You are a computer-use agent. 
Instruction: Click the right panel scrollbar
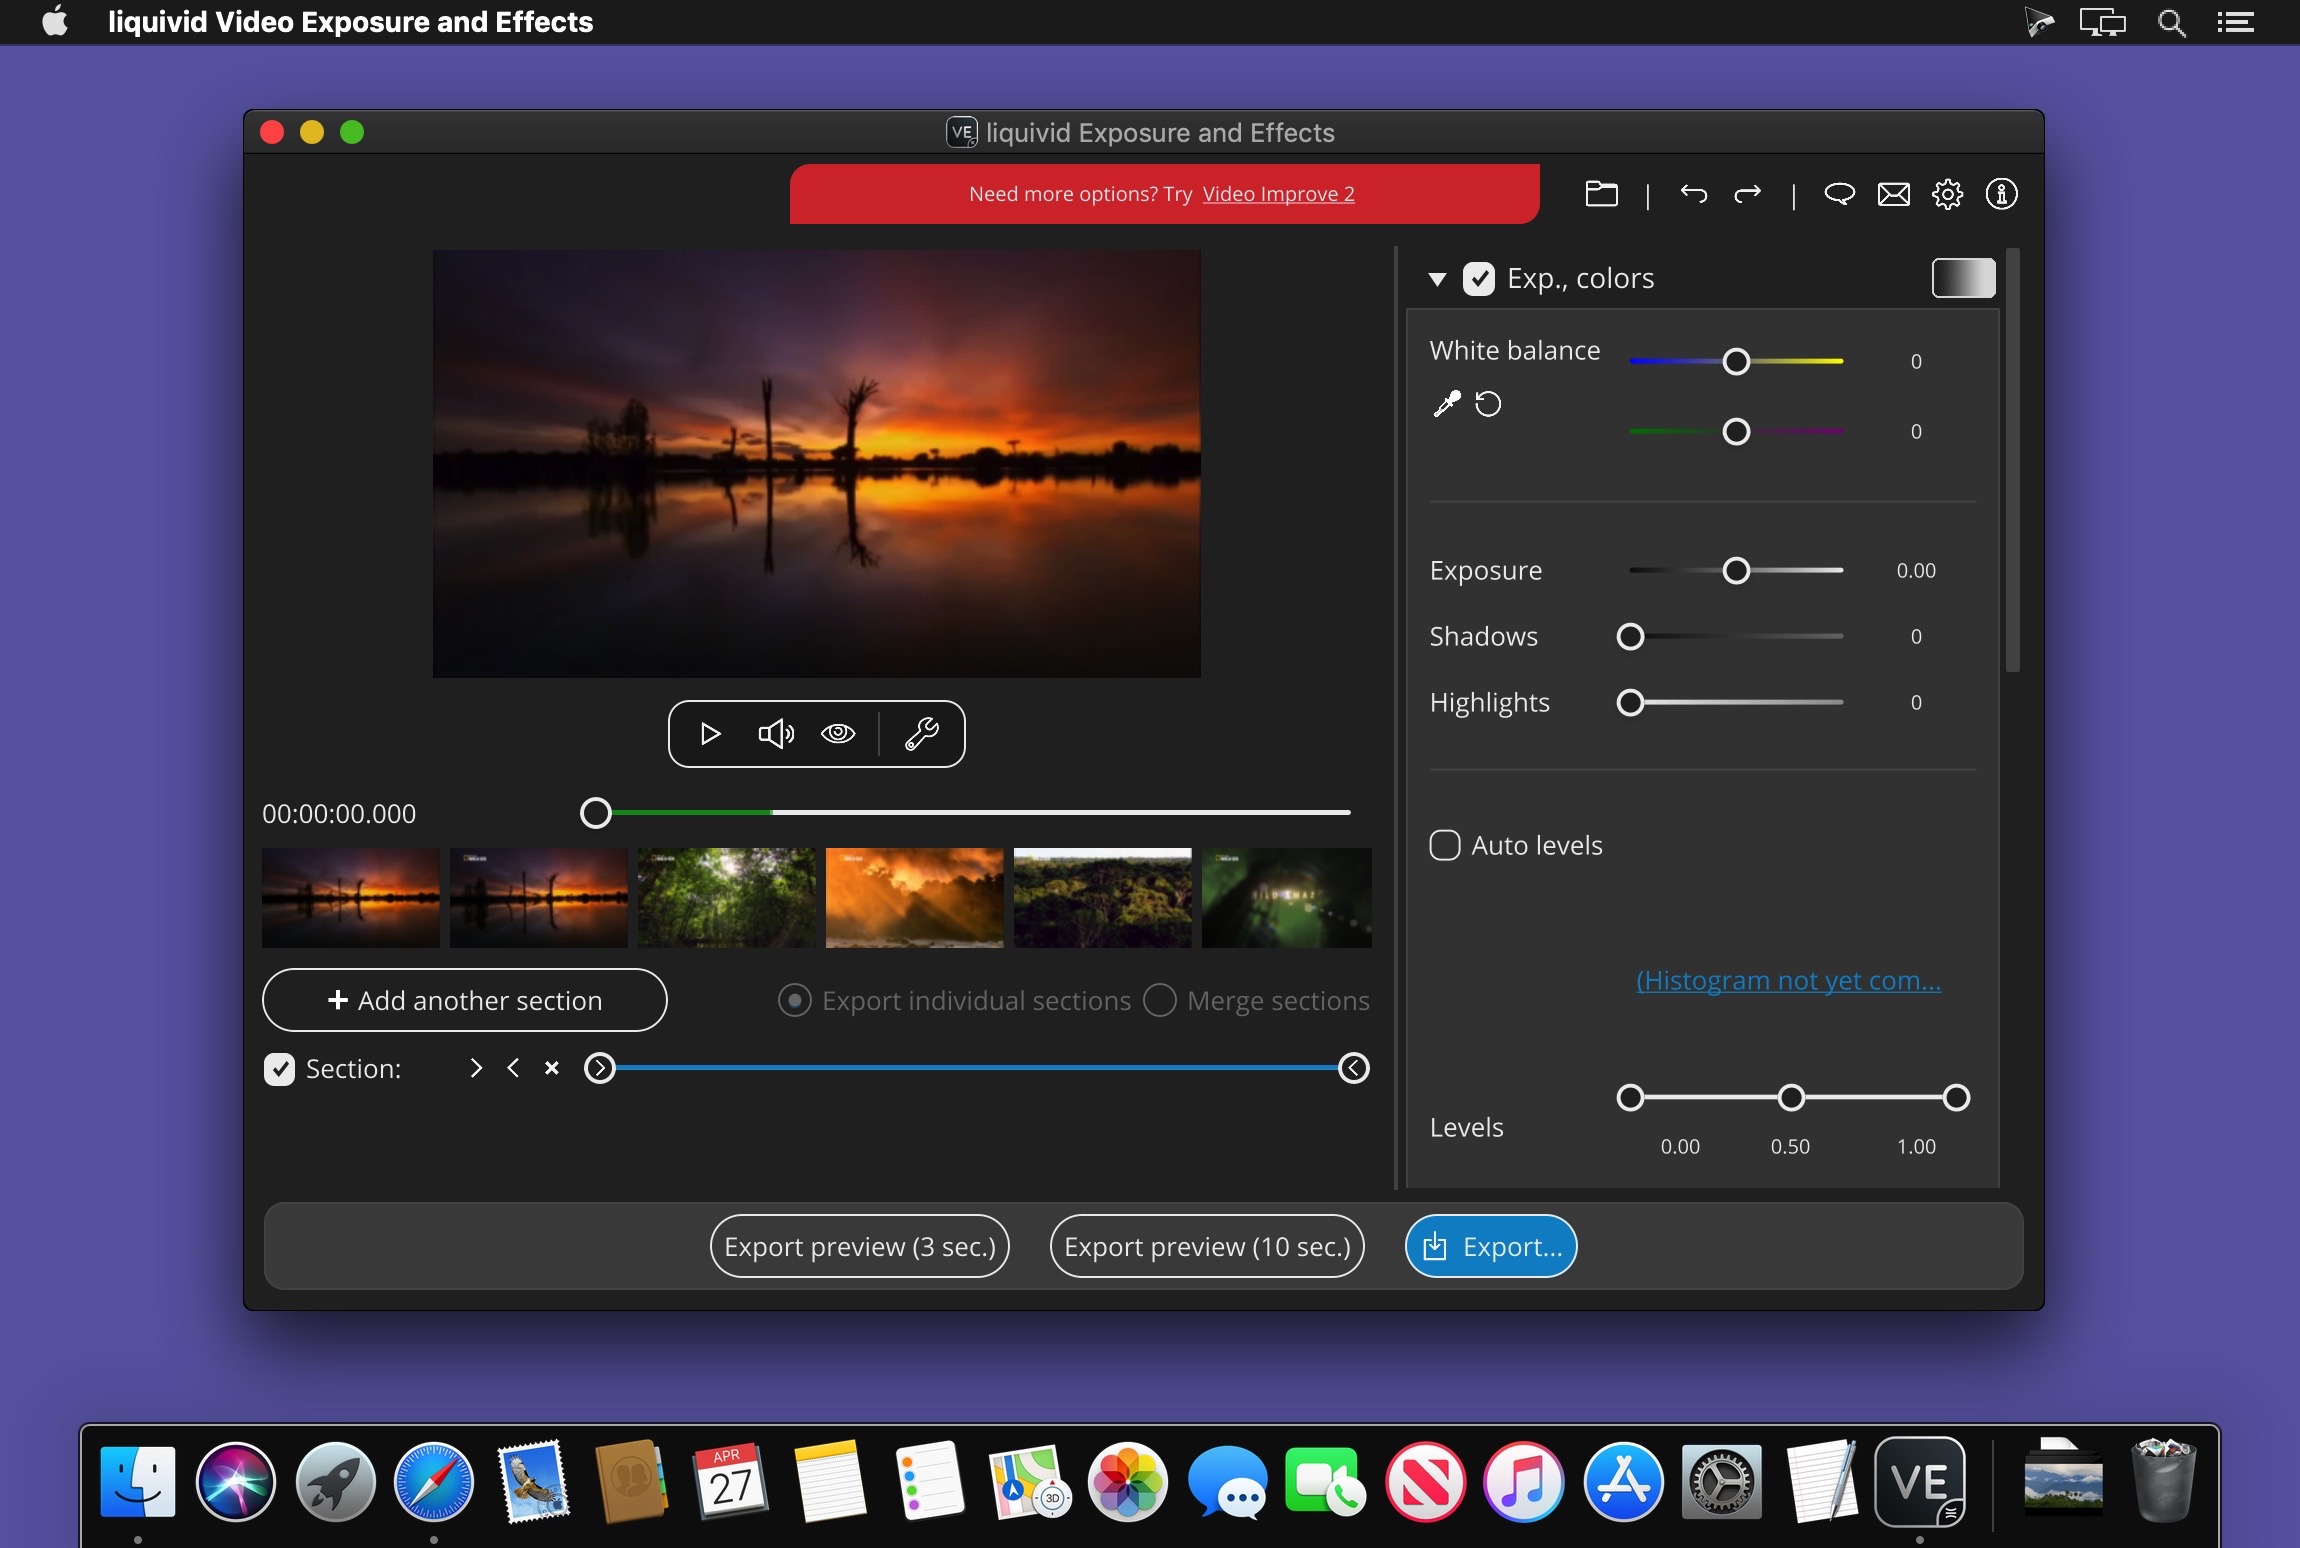click(x=2012, y=460)
